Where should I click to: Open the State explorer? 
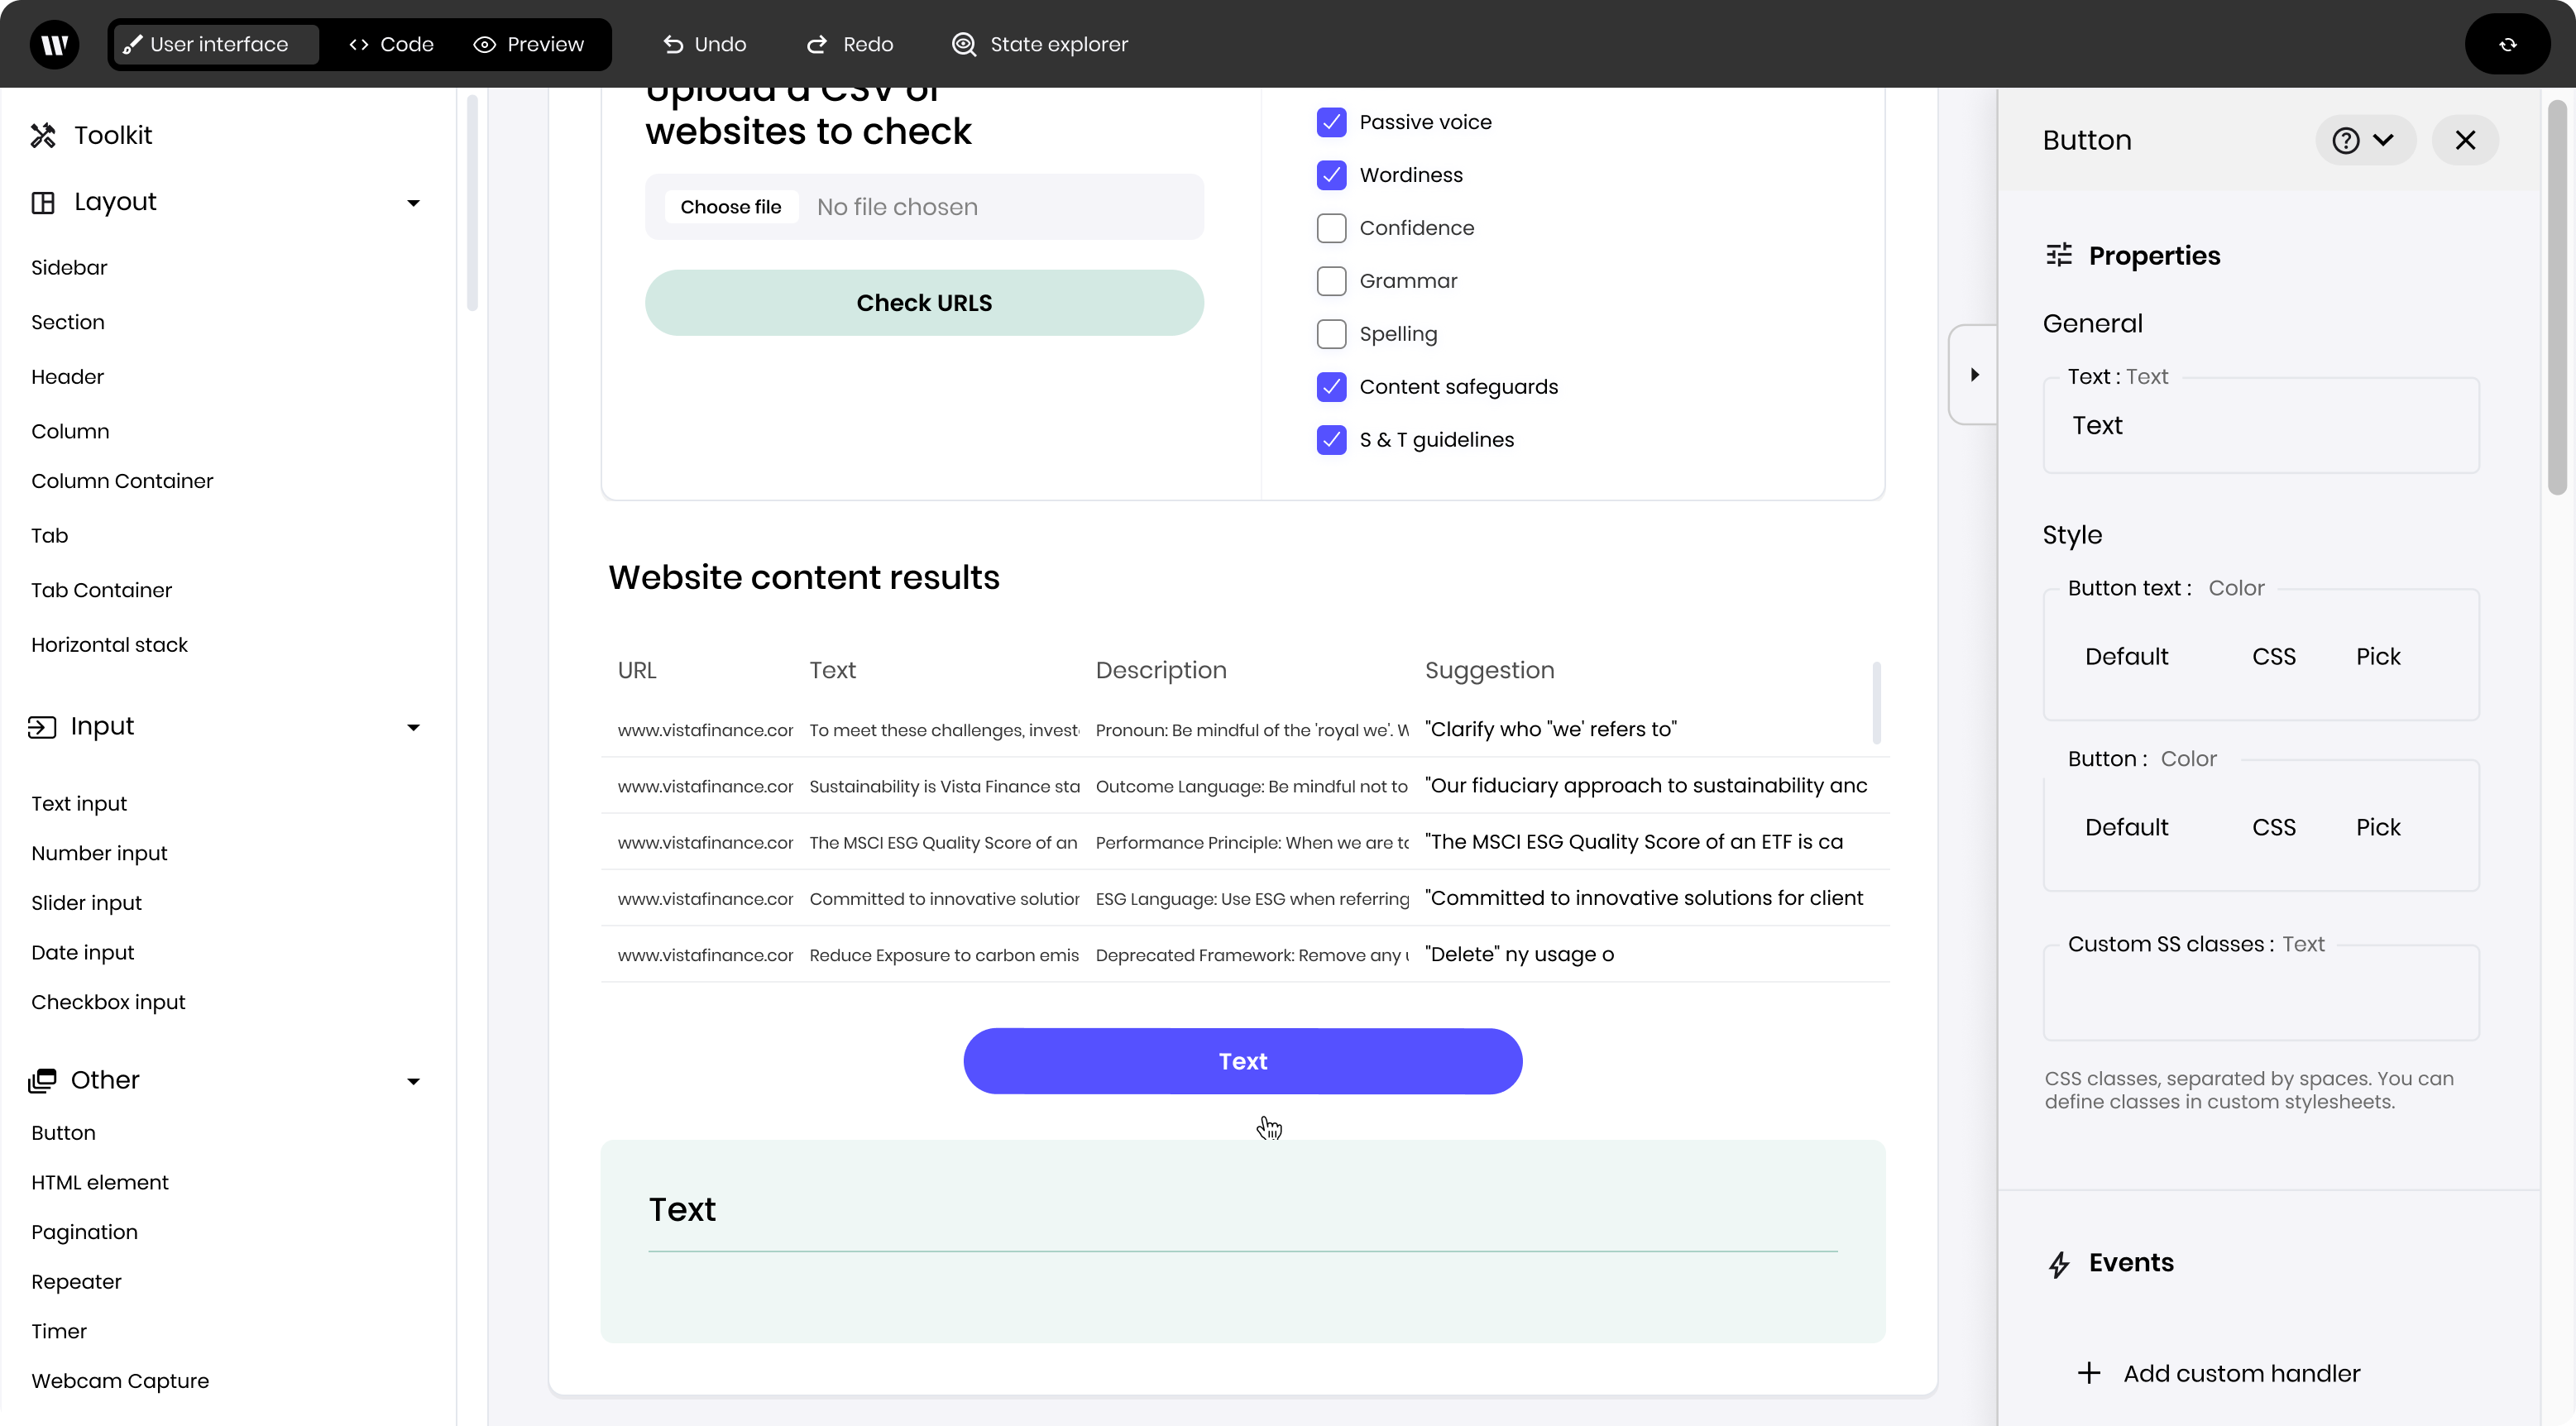tap(1039, 44)
